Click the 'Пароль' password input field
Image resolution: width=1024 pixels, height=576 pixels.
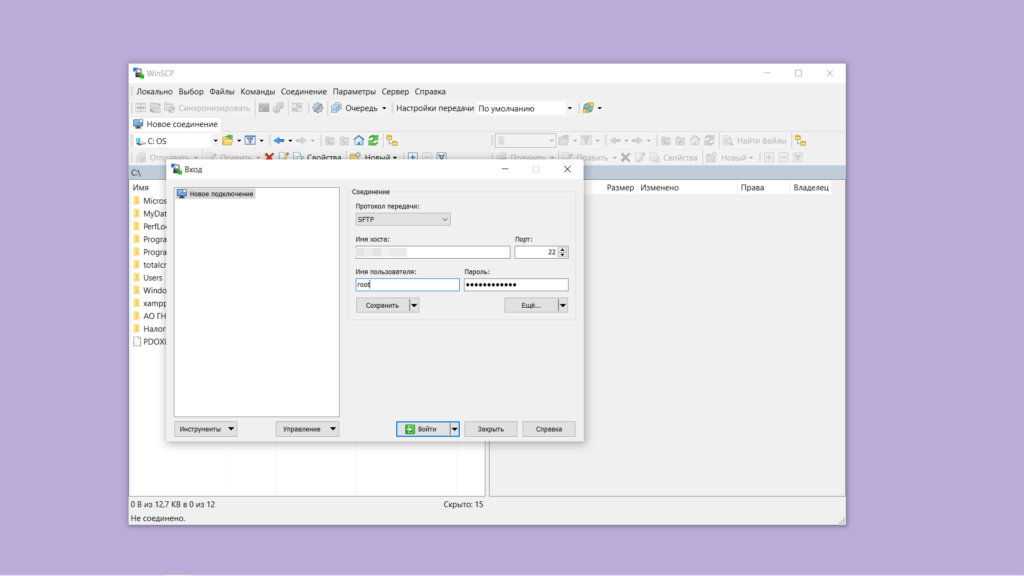click(x=515, y=285)
